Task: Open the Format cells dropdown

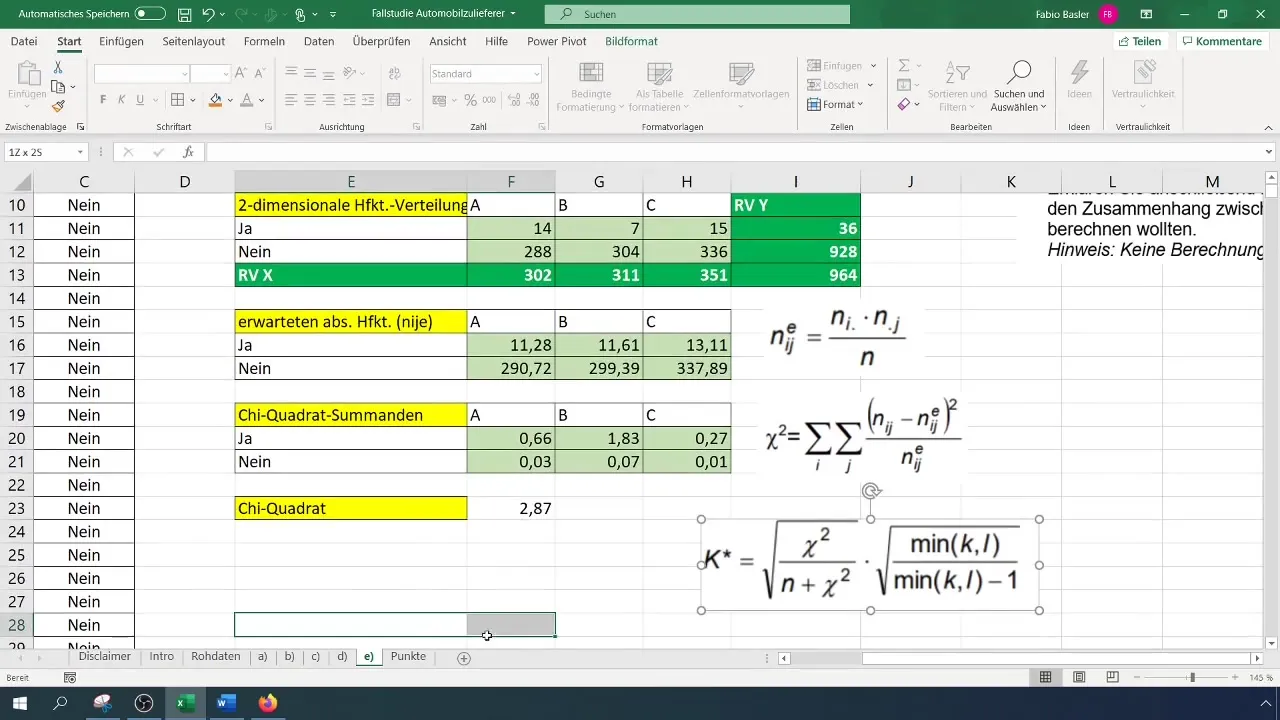Action: point(836,104)
